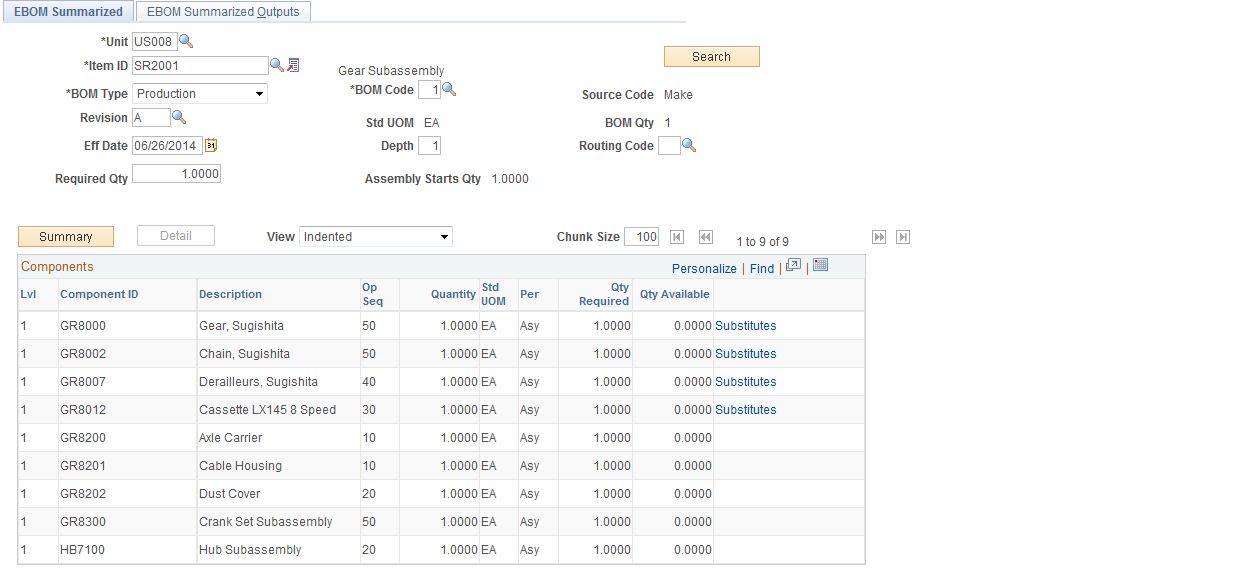Click the Search button
This screenshot has height=573, width=1257.
(712, 57)
